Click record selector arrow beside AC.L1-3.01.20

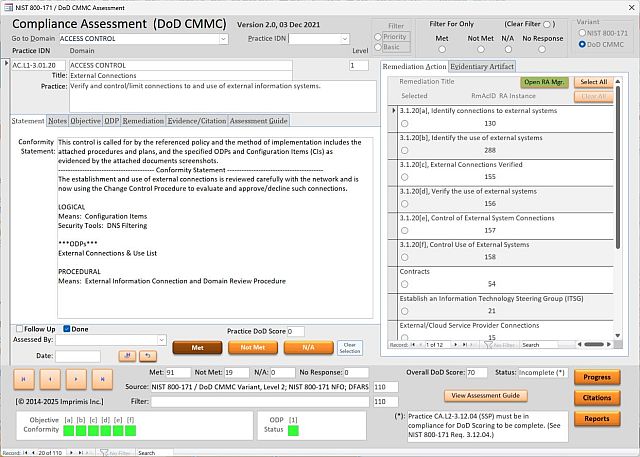click(x=6, y=63)
